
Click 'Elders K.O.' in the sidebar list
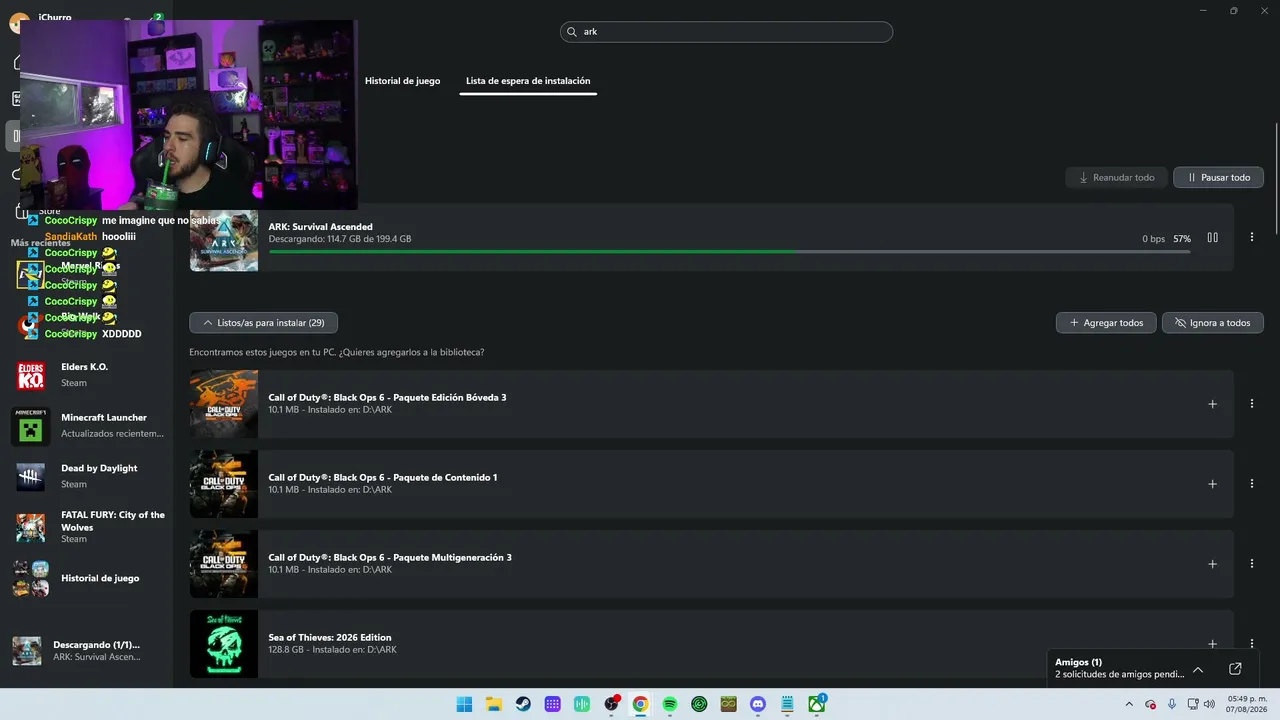(84, 367)
